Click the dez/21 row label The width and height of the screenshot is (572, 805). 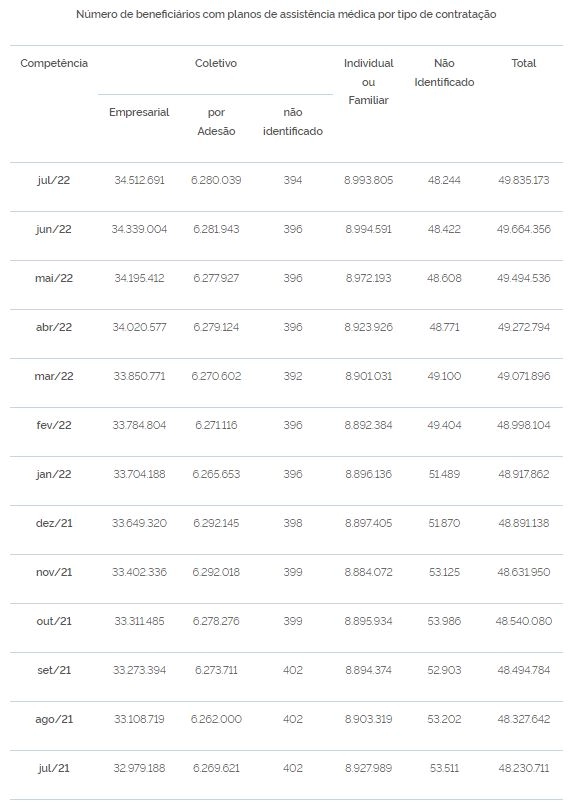[x=54, y=523]
